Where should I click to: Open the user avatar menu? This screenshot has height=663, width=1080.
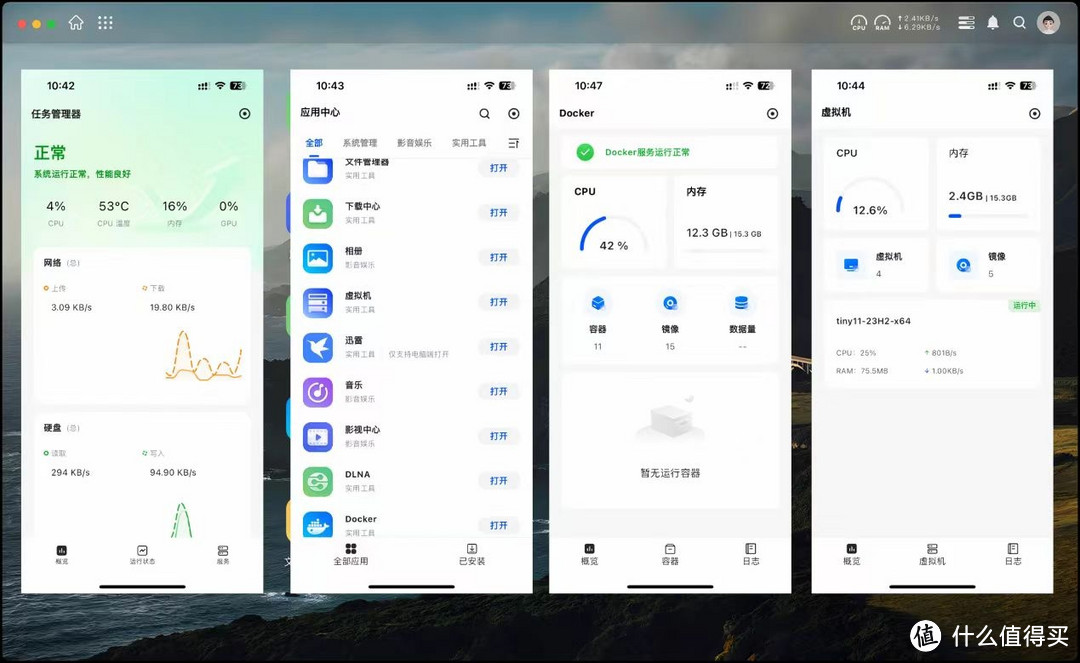pyautogui.click(x=1048, y=23)
